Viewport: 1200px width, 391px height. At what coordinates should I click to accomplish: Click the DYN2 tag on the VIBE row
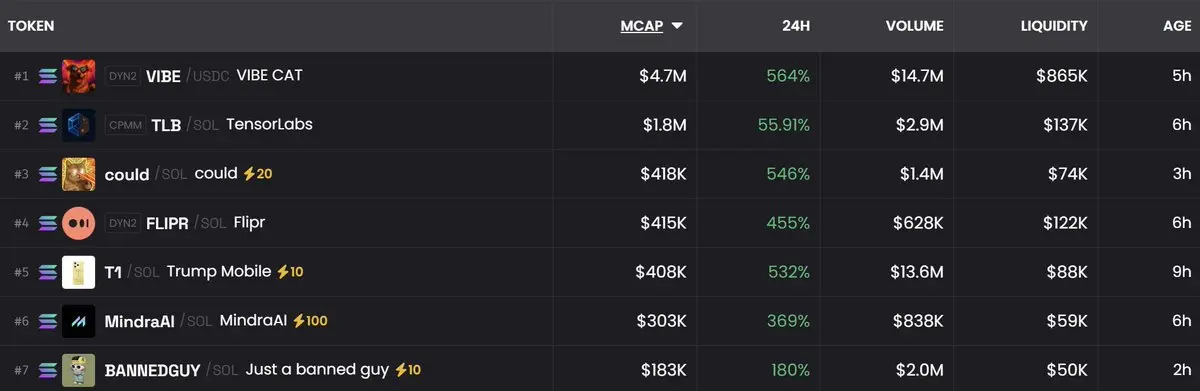[122, 76]
